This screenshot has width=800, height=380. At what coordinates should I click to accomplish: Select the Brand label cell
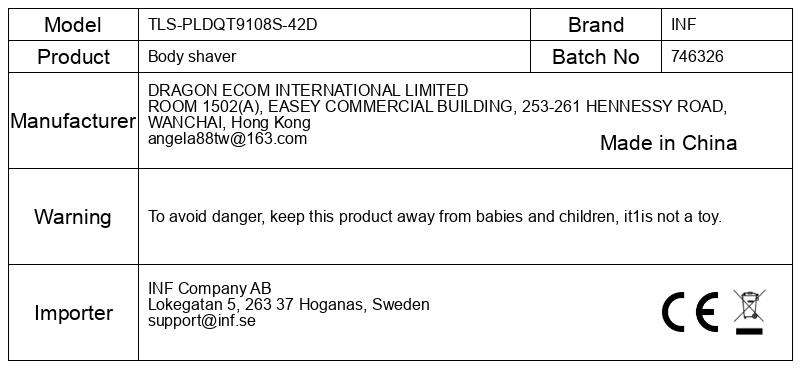coord(596,24)
